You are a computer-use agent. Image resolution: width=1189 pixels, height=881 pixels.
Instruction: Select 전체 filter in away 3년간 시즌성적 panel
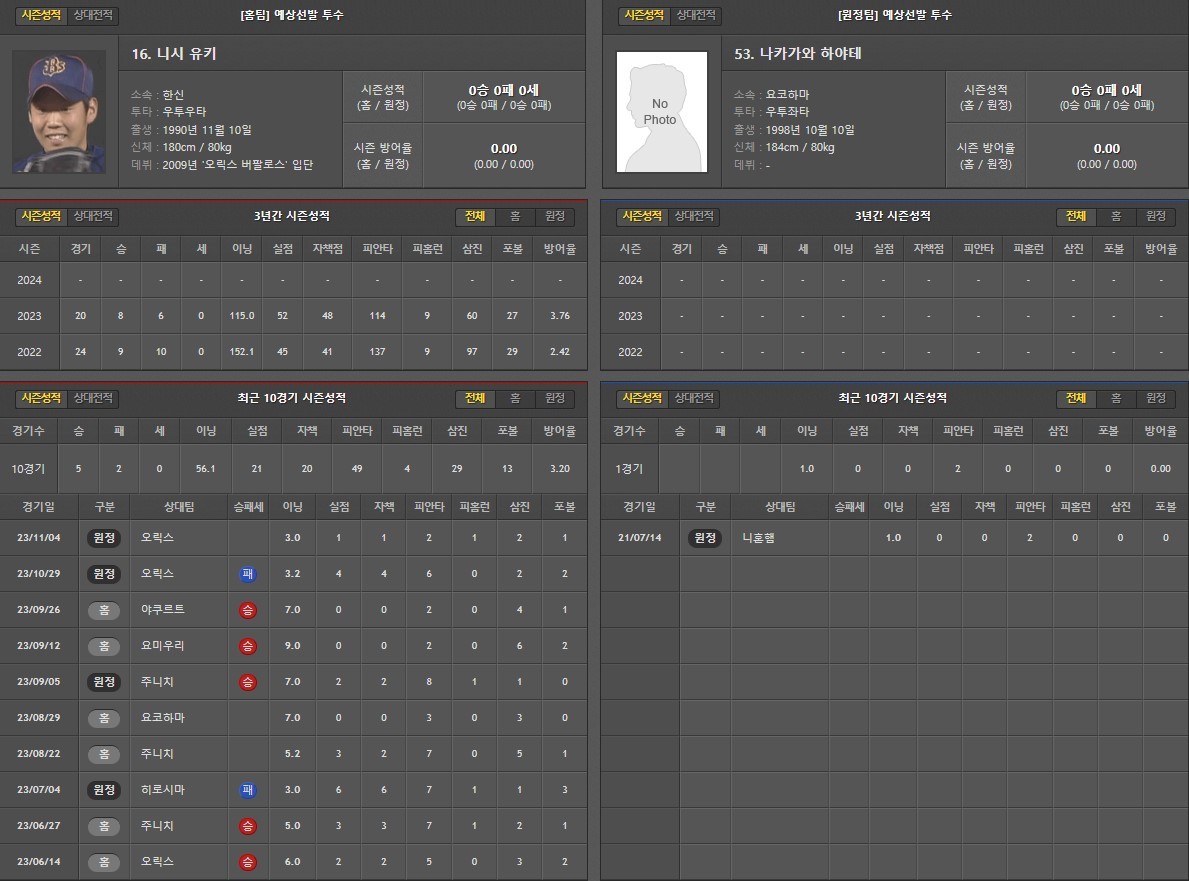pos(1076,216)
